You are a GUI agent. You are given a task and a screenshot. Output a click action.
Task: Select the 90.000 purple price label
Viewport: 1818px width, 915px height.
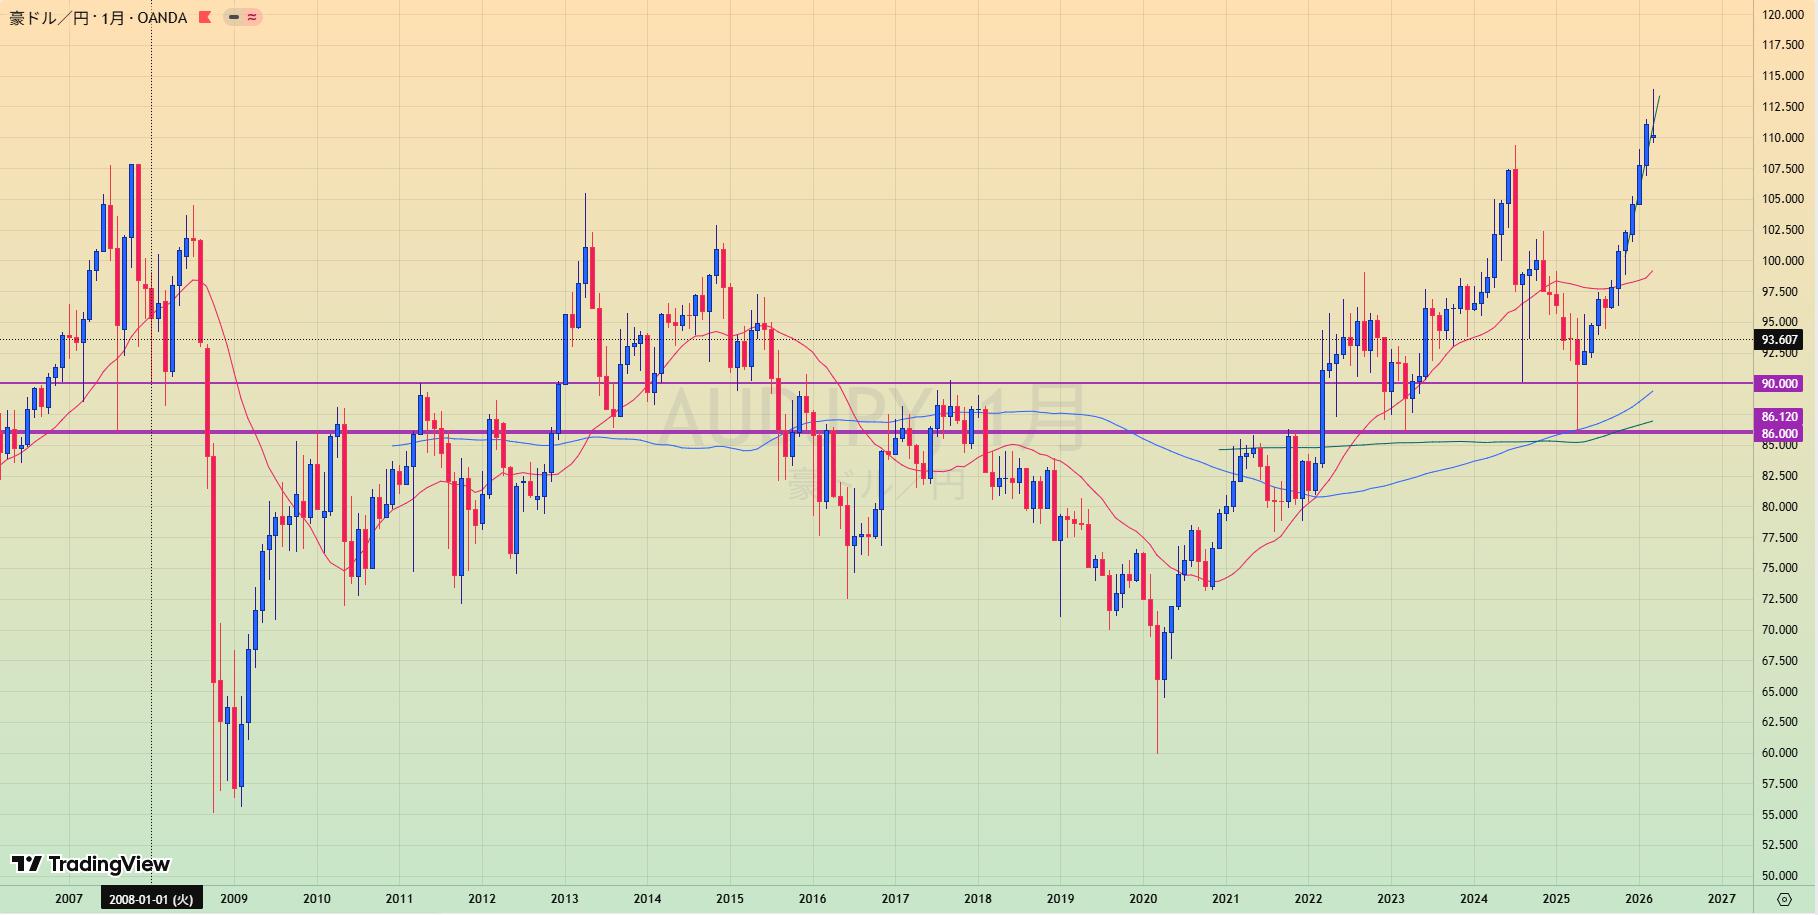[1779, 384]
